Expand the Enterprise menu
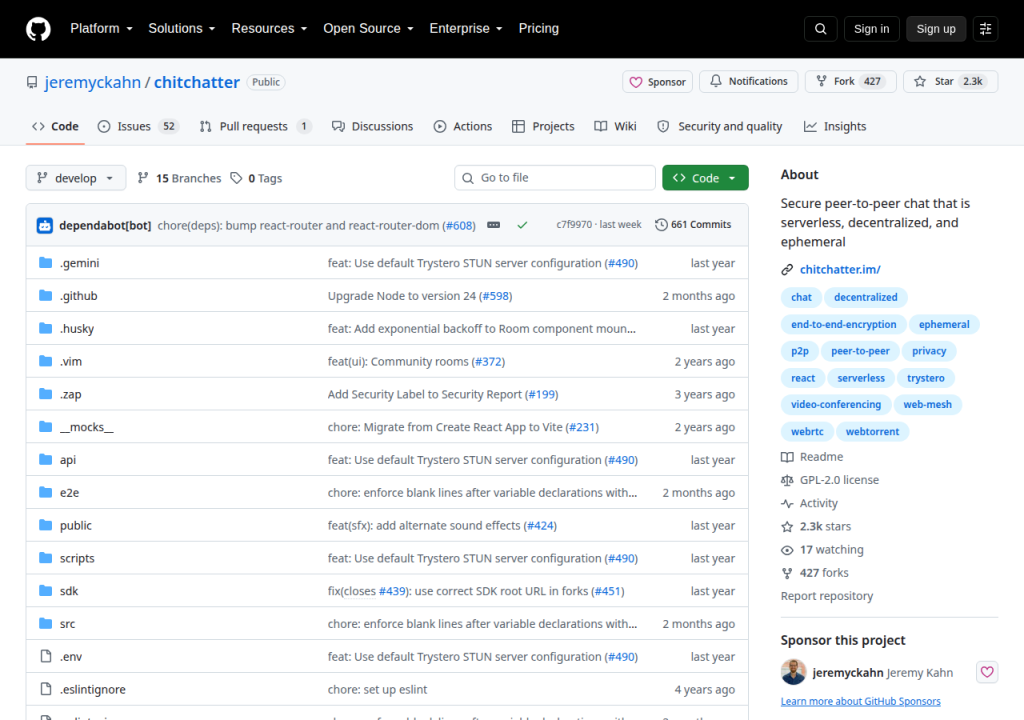The width and height of the screenshot is (1024, 720). coord(466,29)
